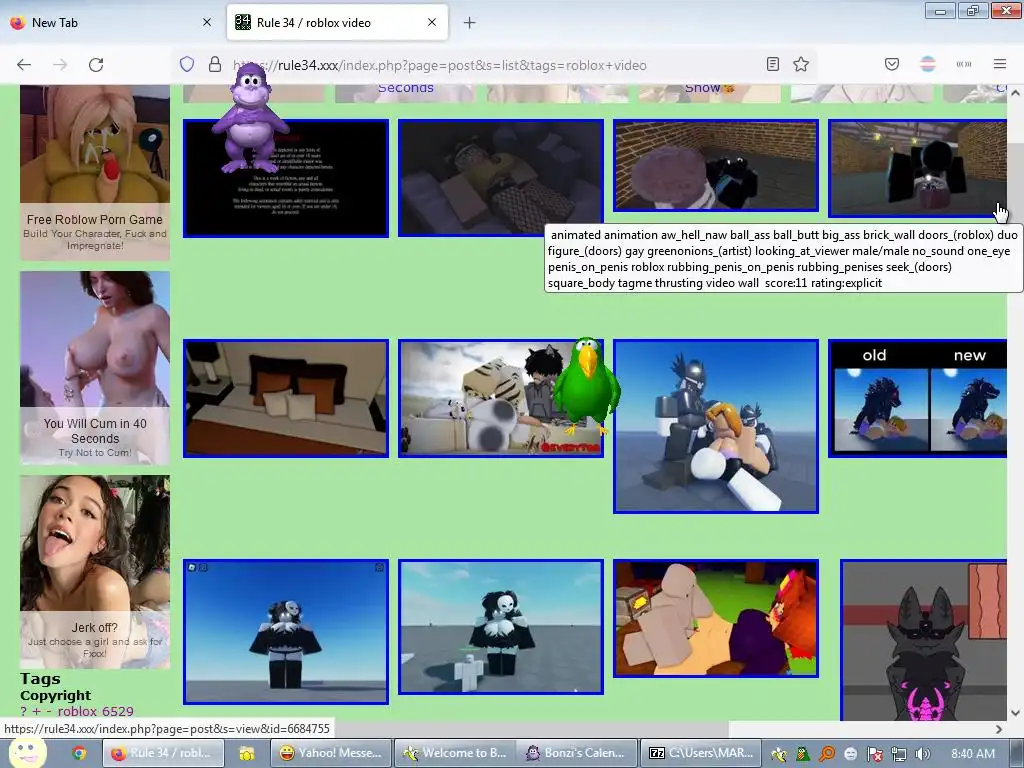Open the old versus new comparison thumbnail
The height and width of the screenshot is (768, 1024).
[918, 398]
